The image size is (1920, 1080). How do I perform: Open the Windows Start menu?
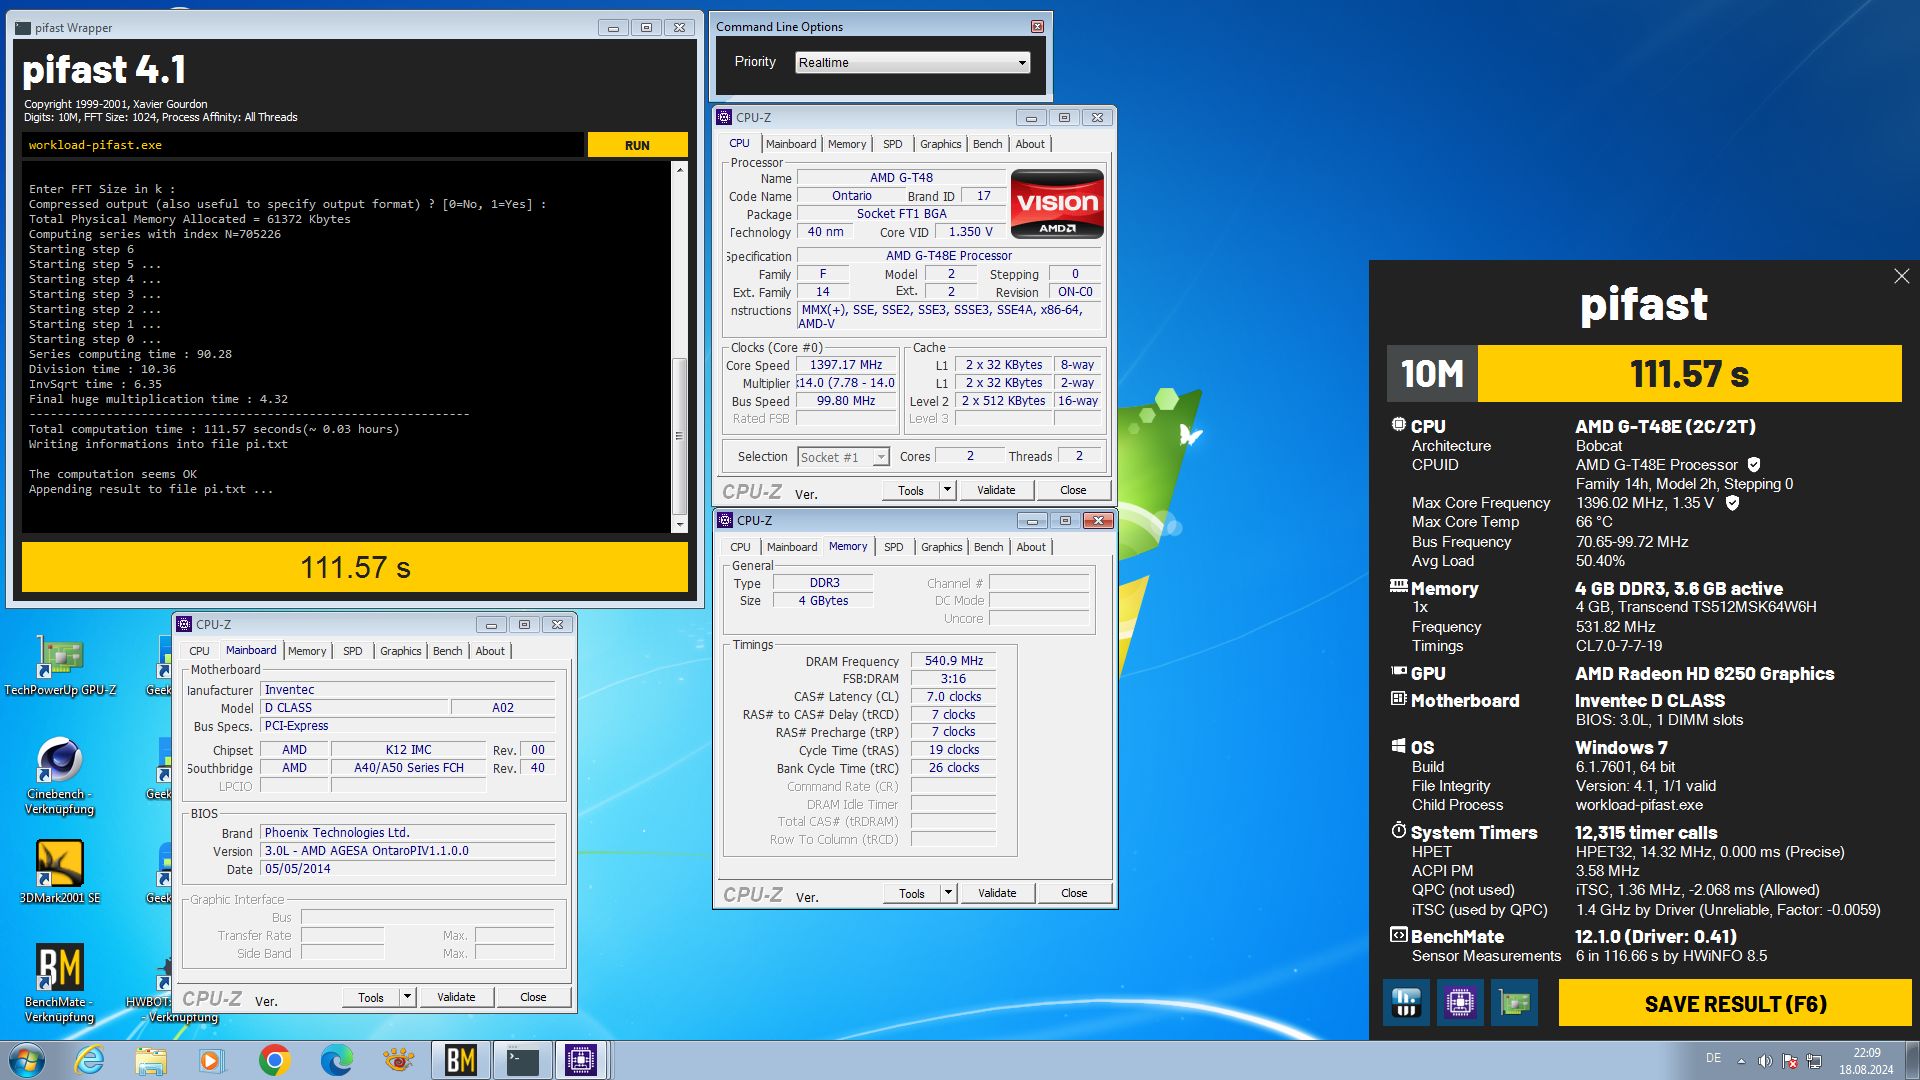[27, 1060]
